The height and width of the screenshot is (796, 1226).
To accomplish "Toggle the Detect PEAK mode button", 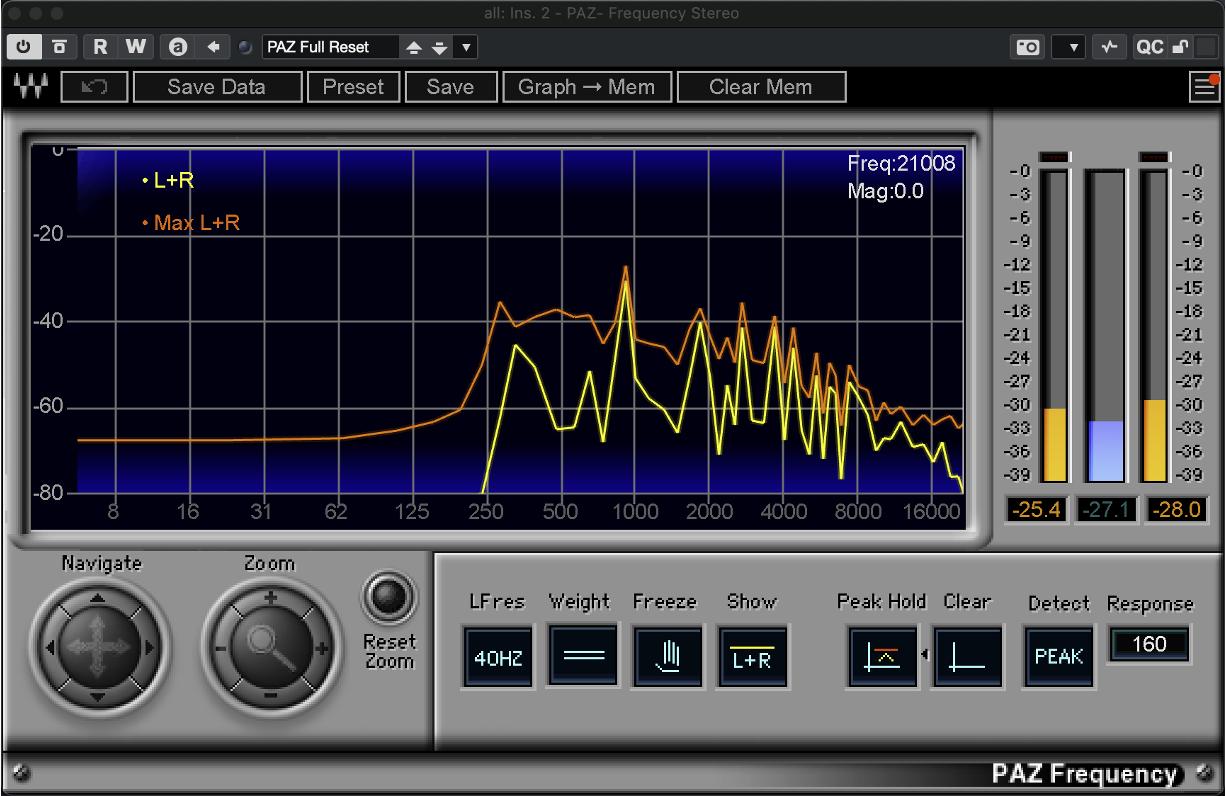I will pos(1059,657).
